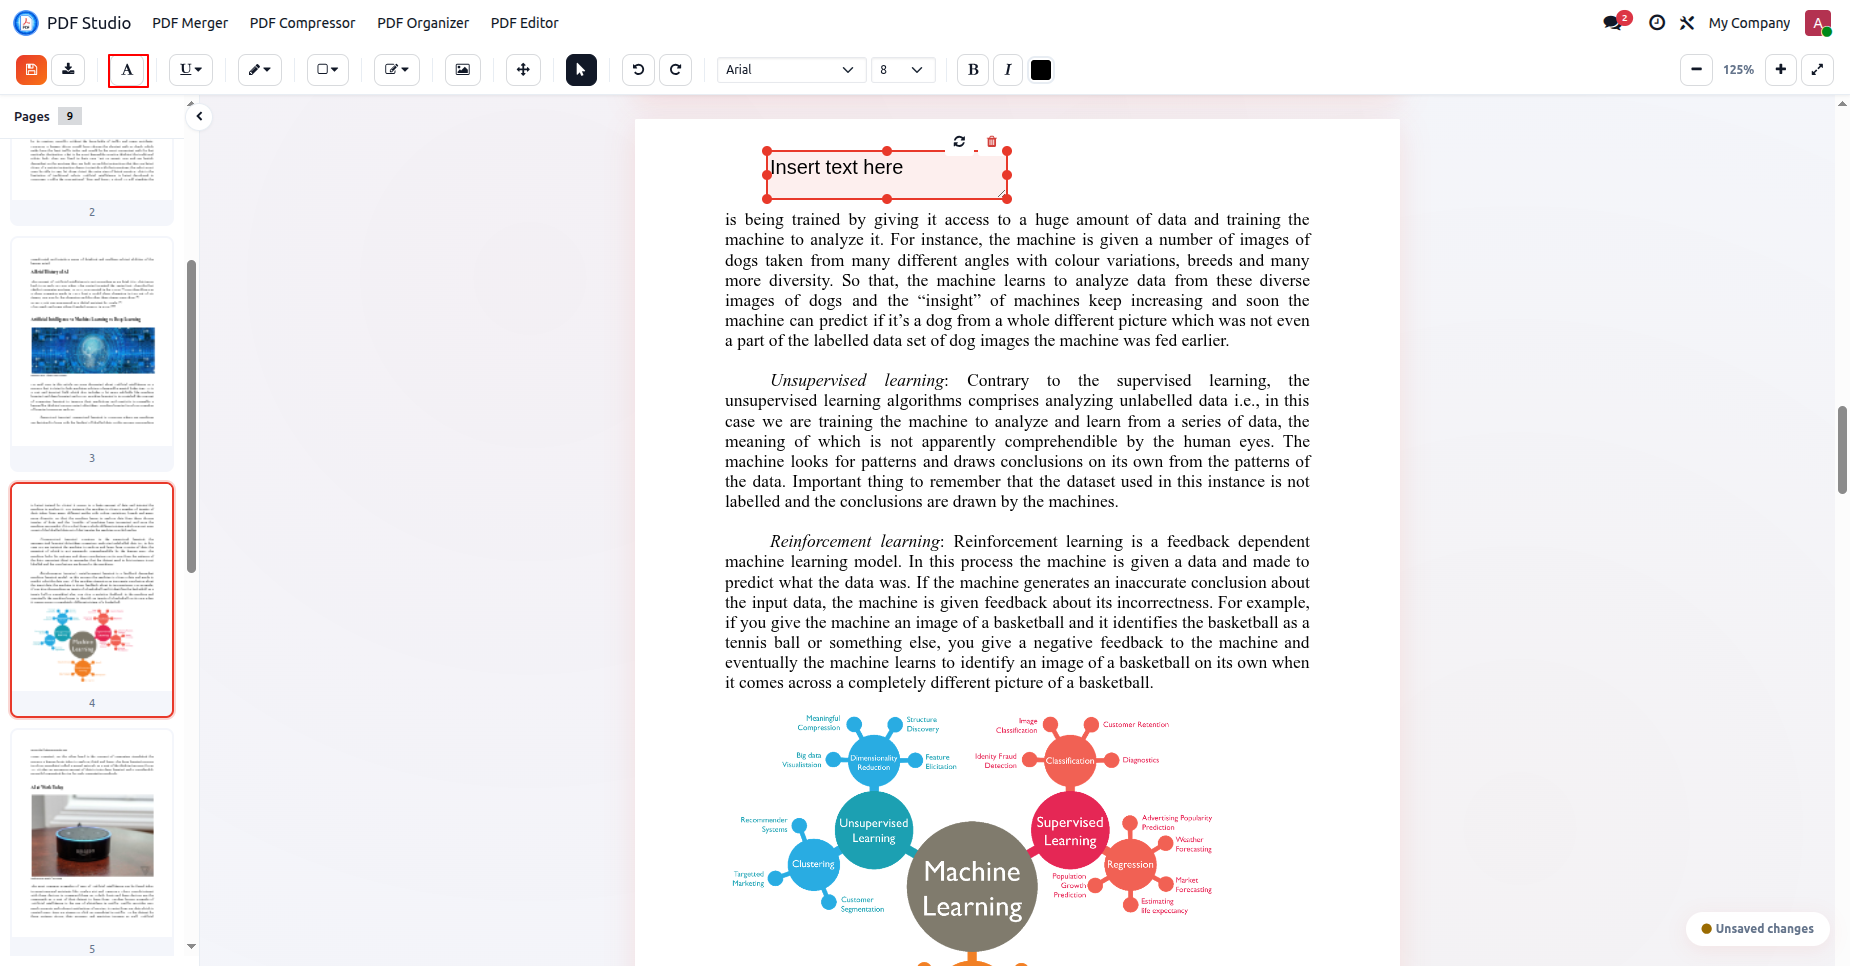This screenshot has height=966, width=1850.
Task: Toggle Italic formatting
Action: (1008, 70)
